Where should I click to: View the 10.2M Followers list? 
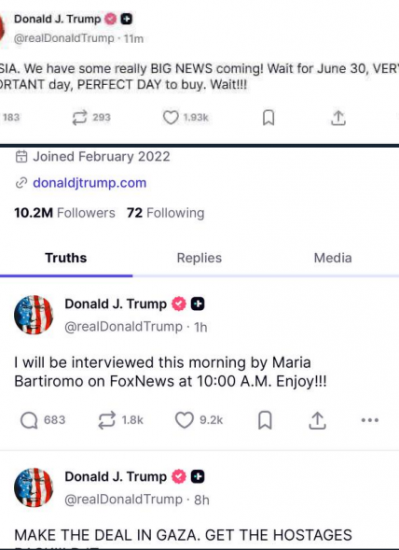pos(65,213)
